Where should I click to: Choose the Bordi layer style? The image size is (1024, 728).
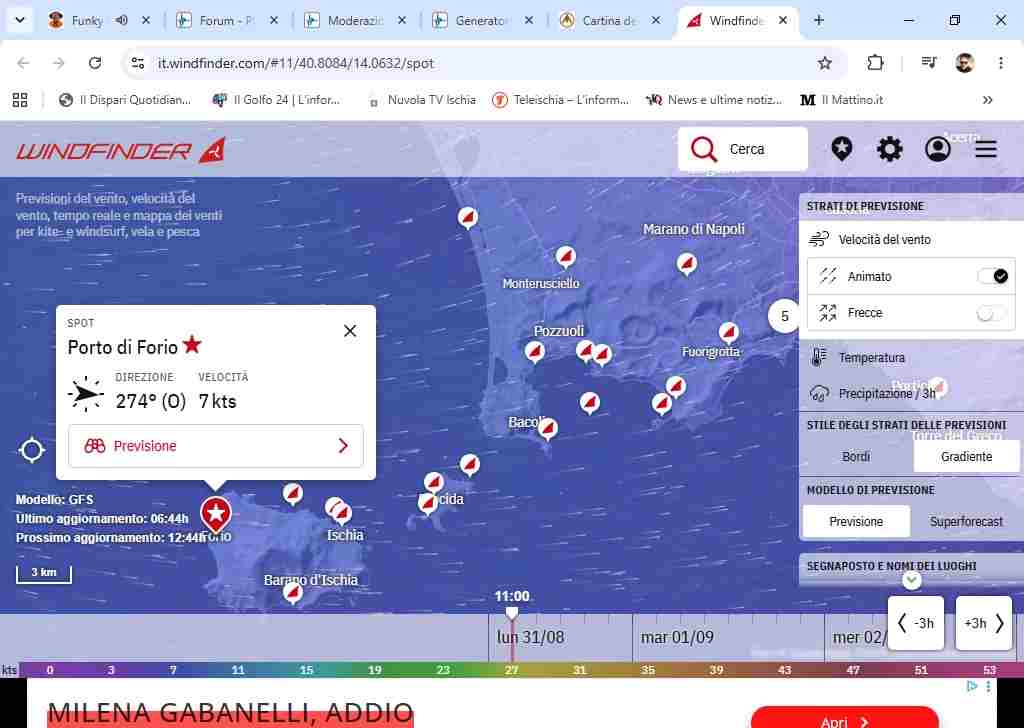click(x=856, y=456)
